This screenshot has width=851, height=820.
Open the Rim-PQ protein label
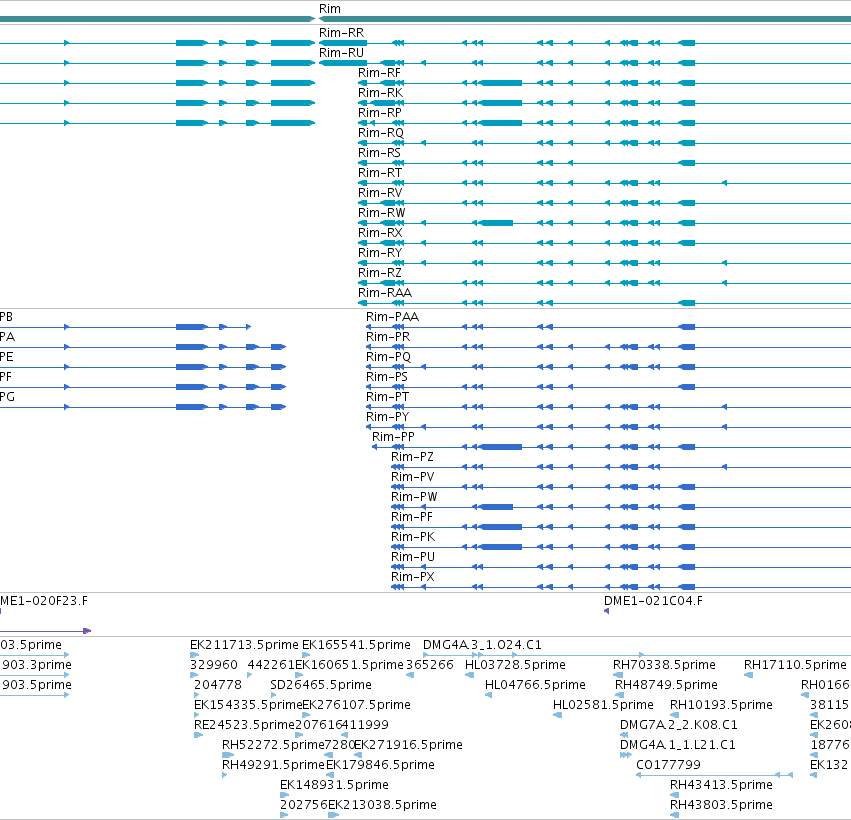[389, 357]
